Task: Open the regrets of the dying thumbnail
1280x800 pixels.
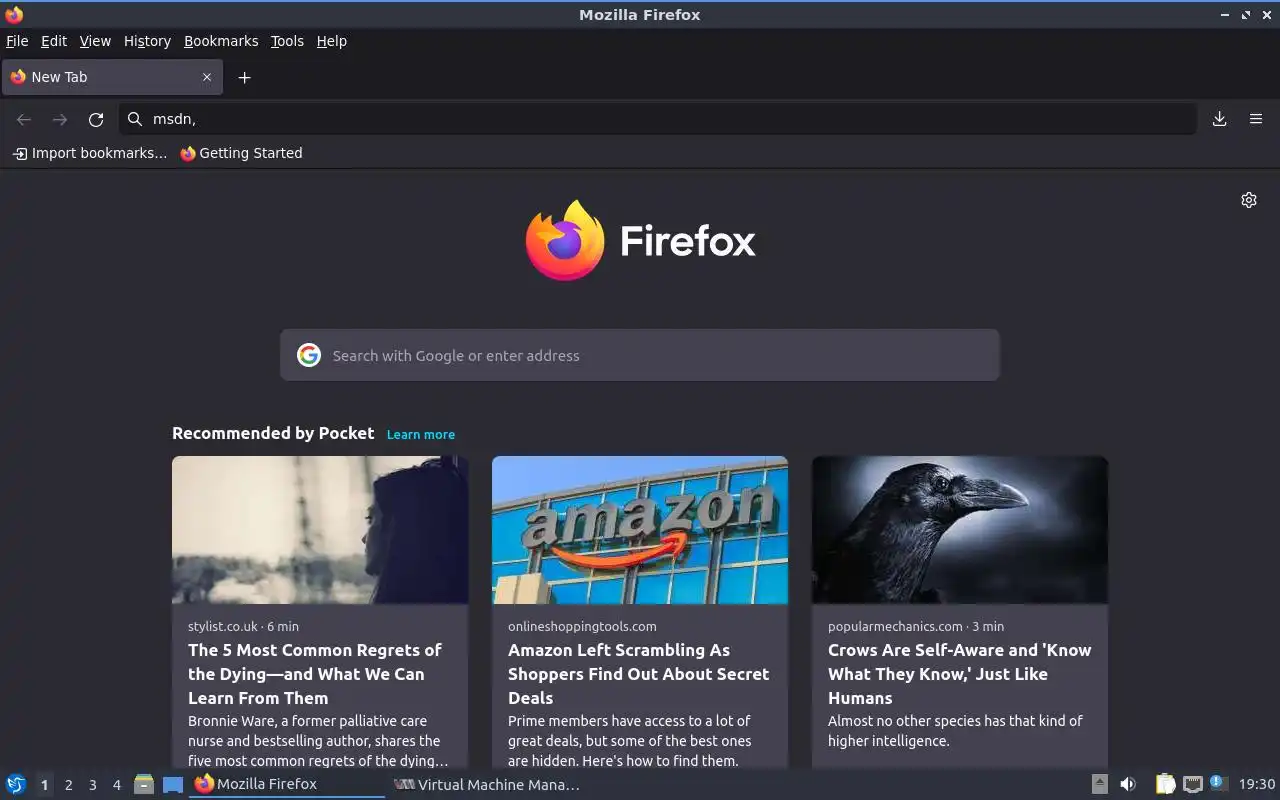Action: (320, 530)
